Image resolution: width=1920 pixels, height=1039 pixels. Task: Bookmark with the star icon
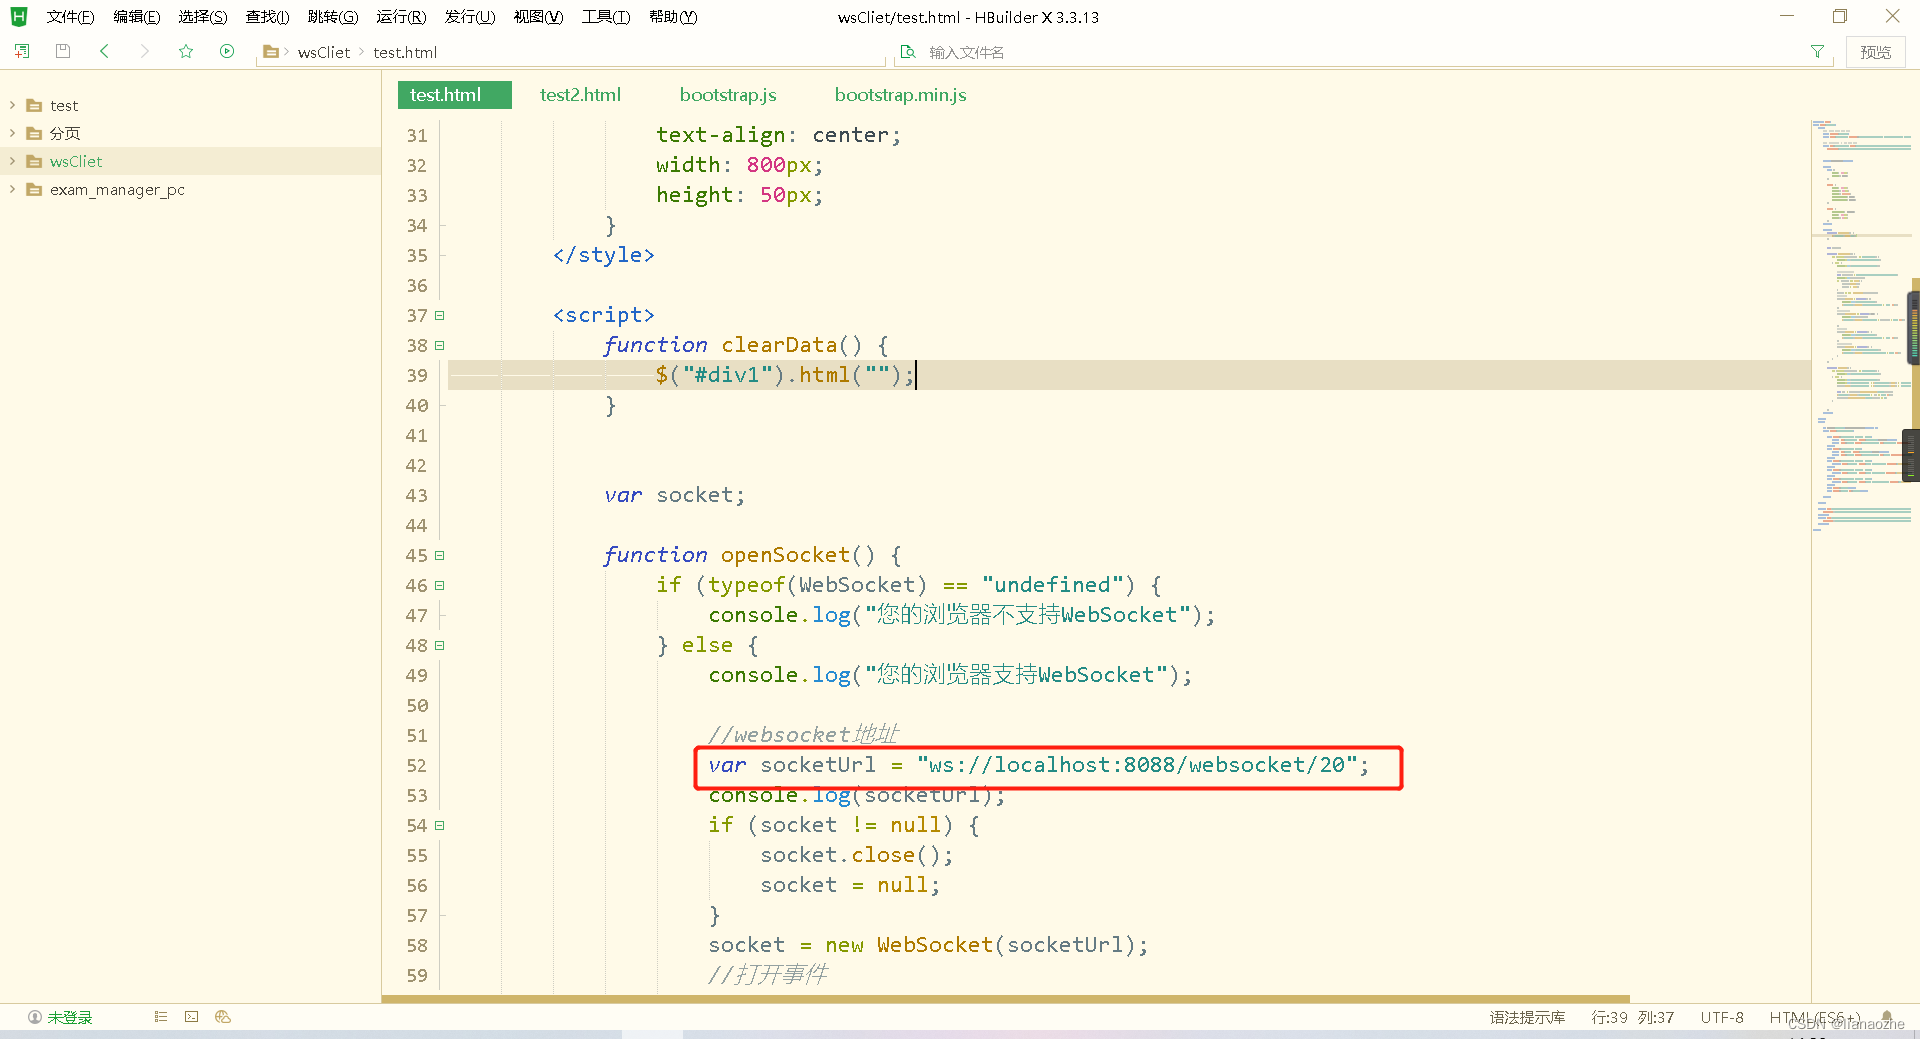(186, 51)
